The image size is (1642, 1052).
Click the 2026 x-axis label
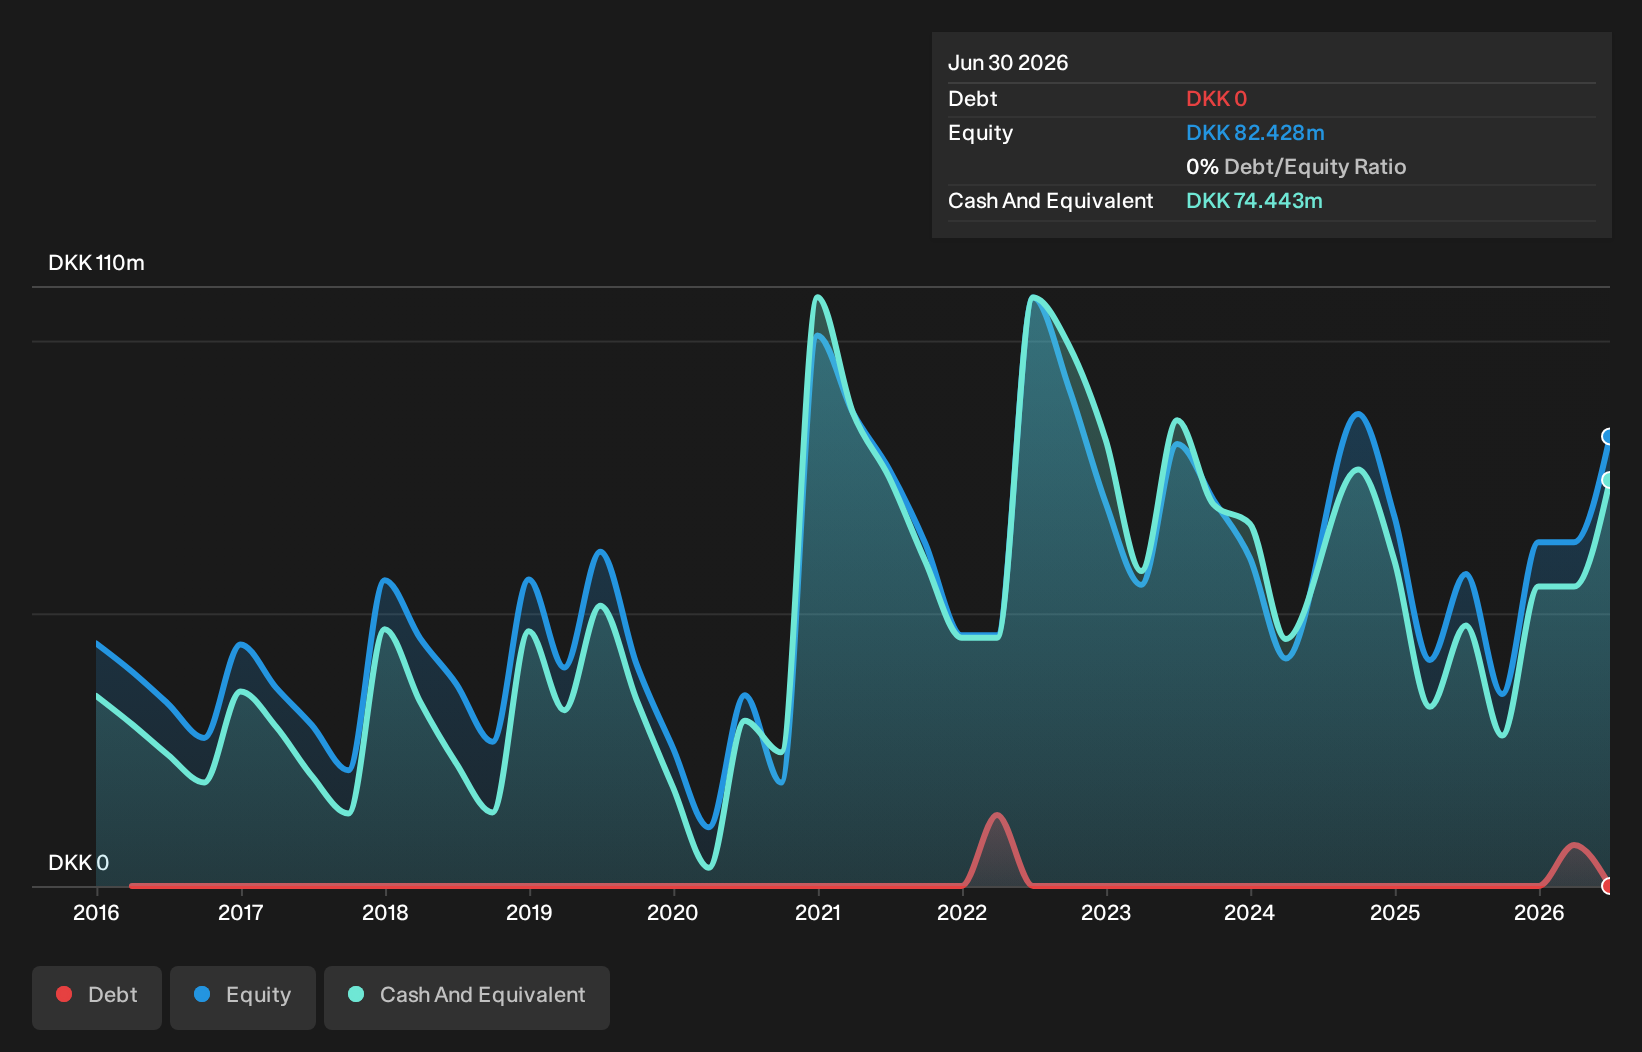1539,913
